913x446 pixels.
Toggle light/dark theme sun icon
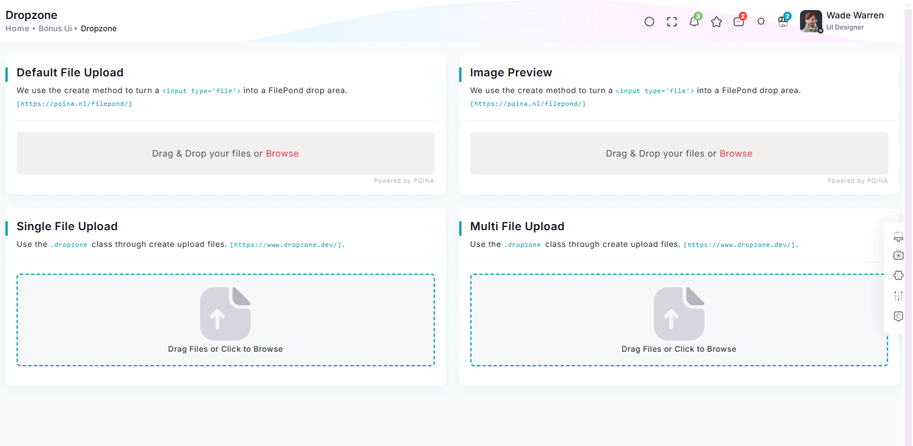(761, 22)
